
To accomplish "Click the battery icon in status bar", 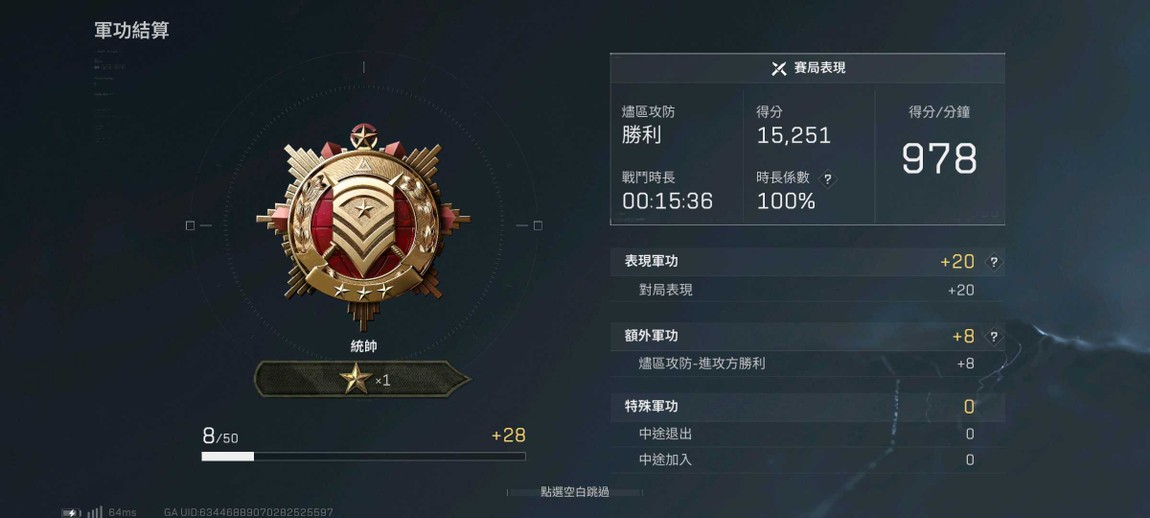I will tap(72, 512).
